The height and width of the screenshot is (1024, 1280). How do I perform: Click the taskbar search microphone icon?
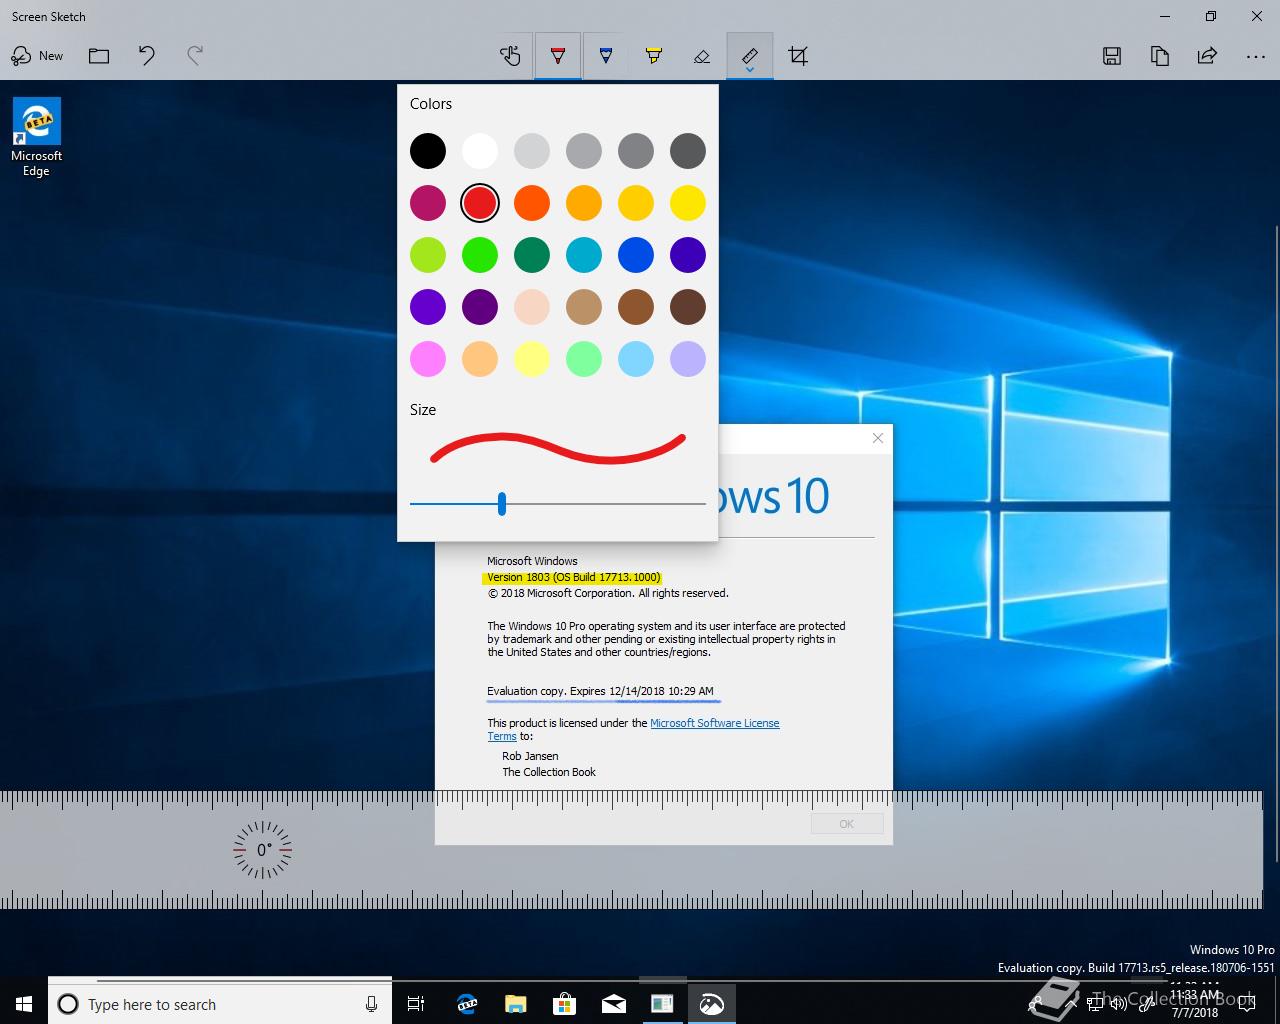pyautogui.click(x=371, y=1004)
